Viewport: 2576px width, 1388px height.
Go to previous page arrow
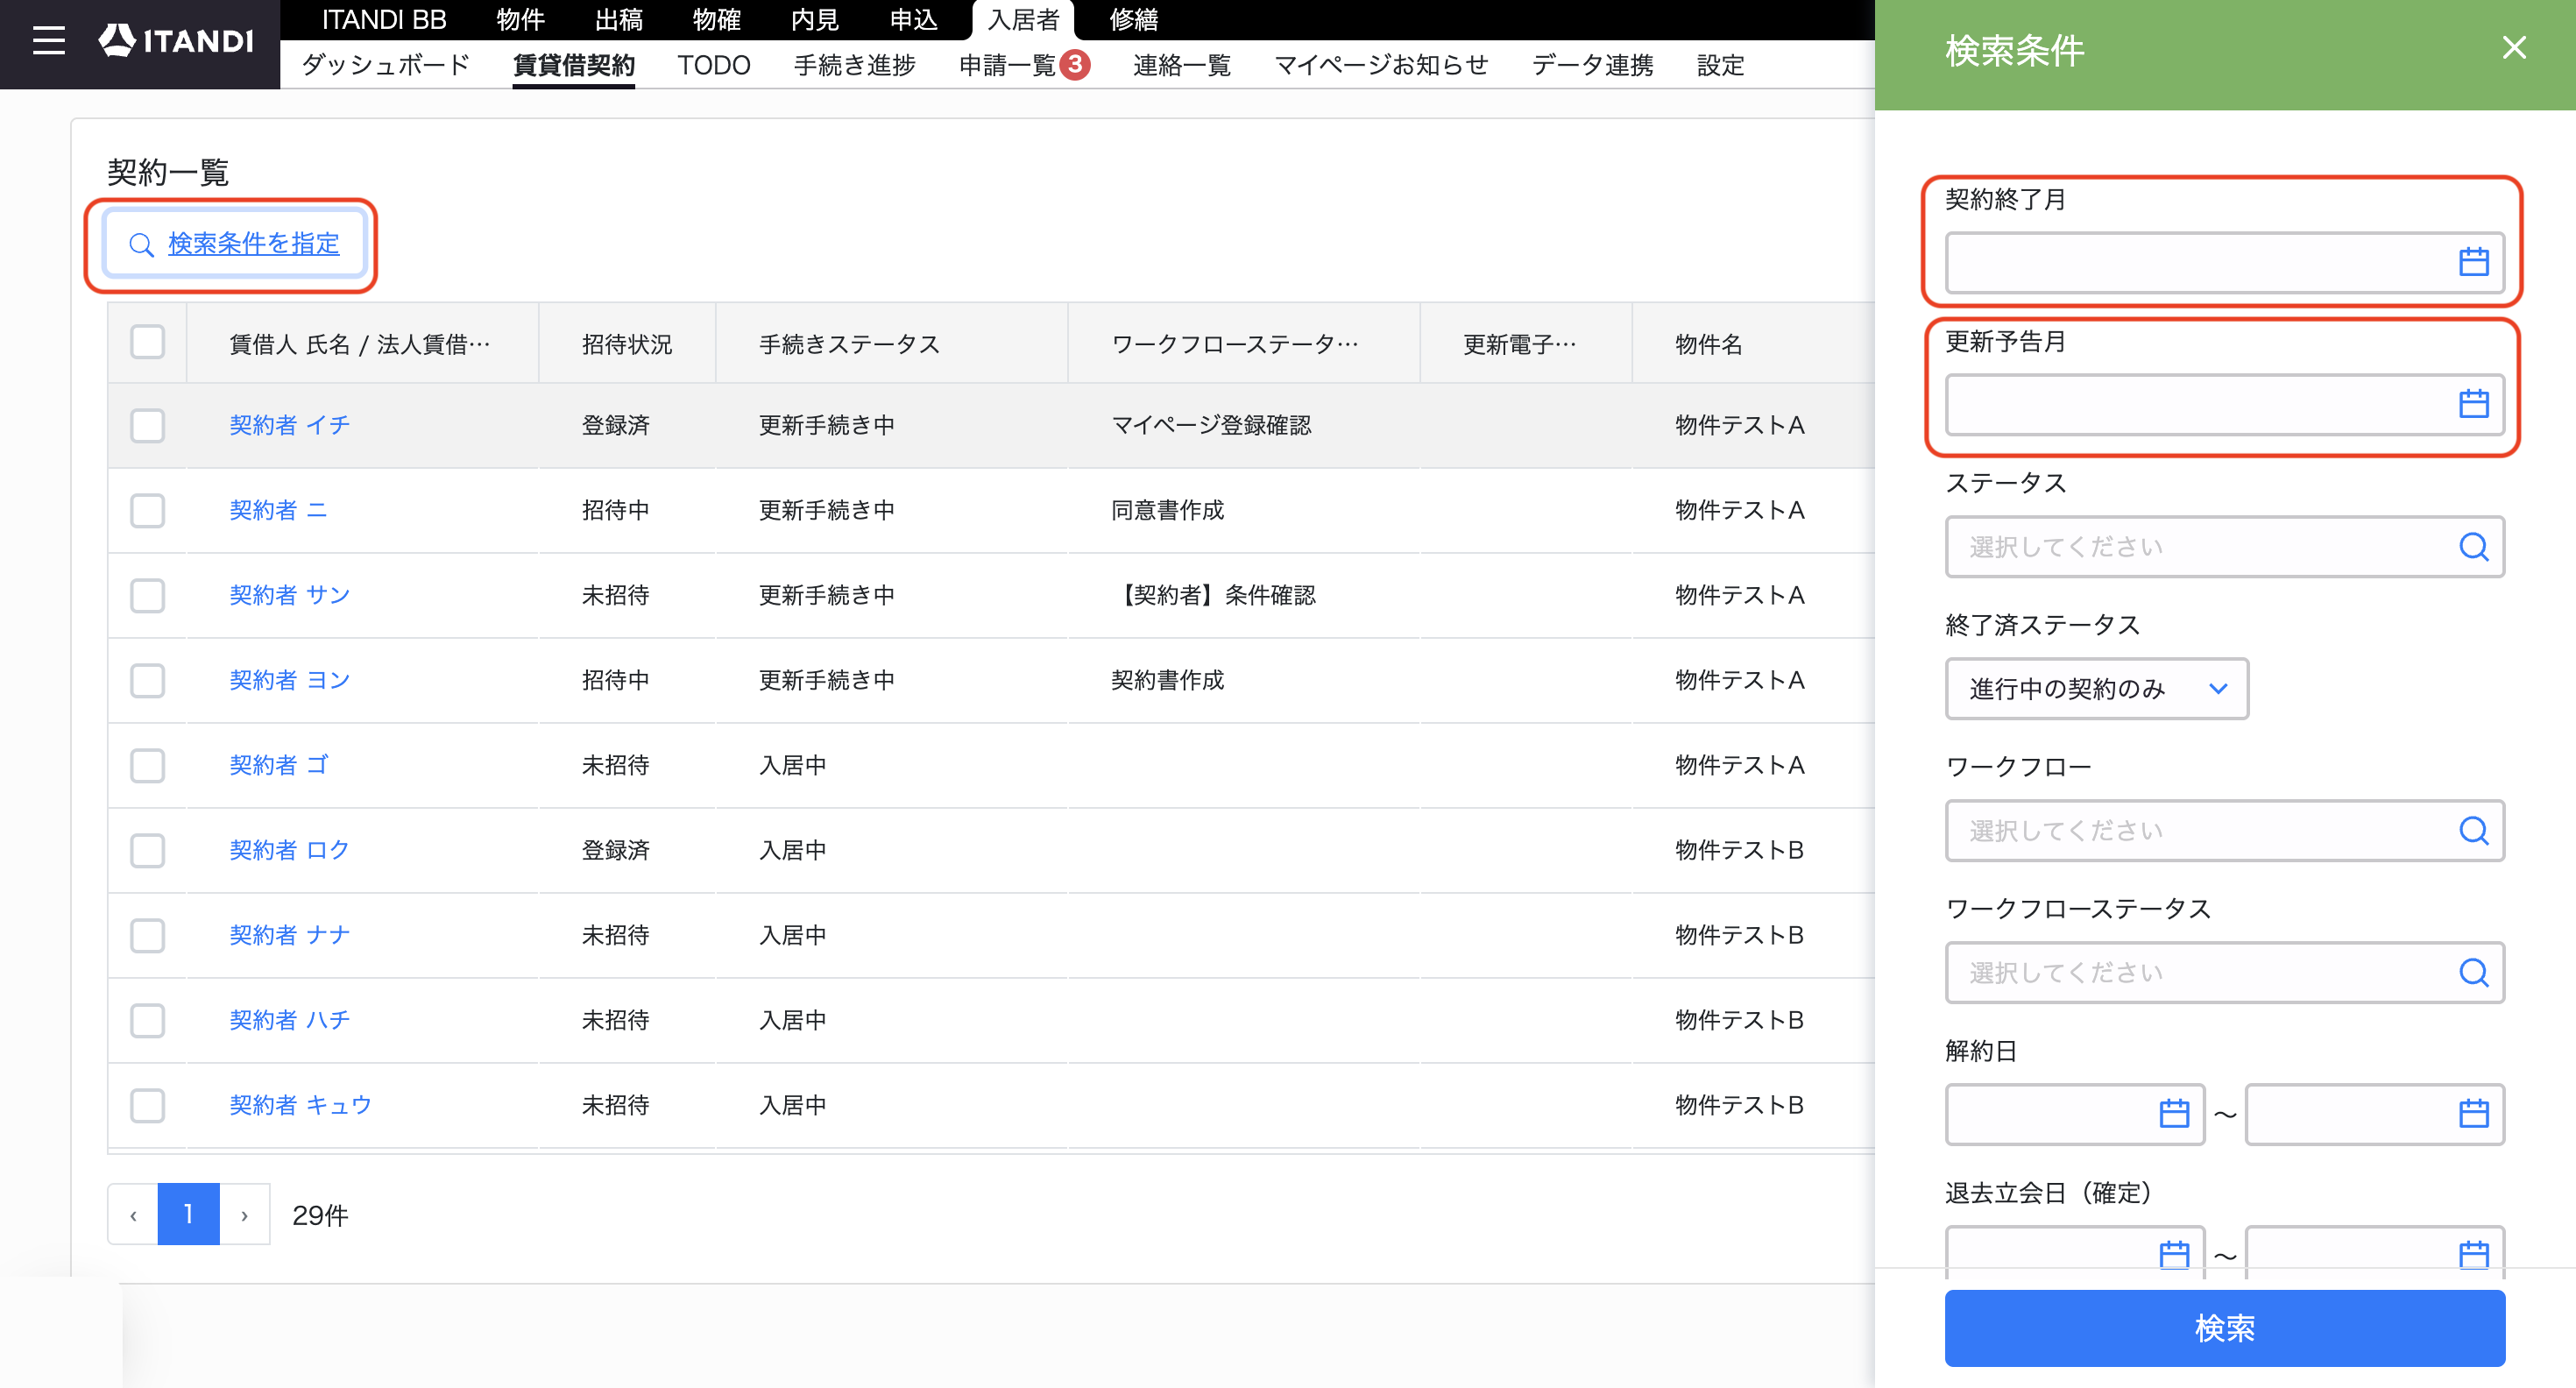click(x=133, y=1214)
